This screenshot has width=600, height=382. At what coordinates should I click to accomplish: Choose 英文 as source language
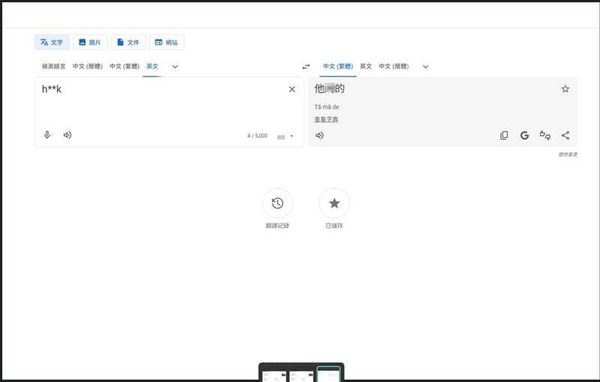pos(152,66)
